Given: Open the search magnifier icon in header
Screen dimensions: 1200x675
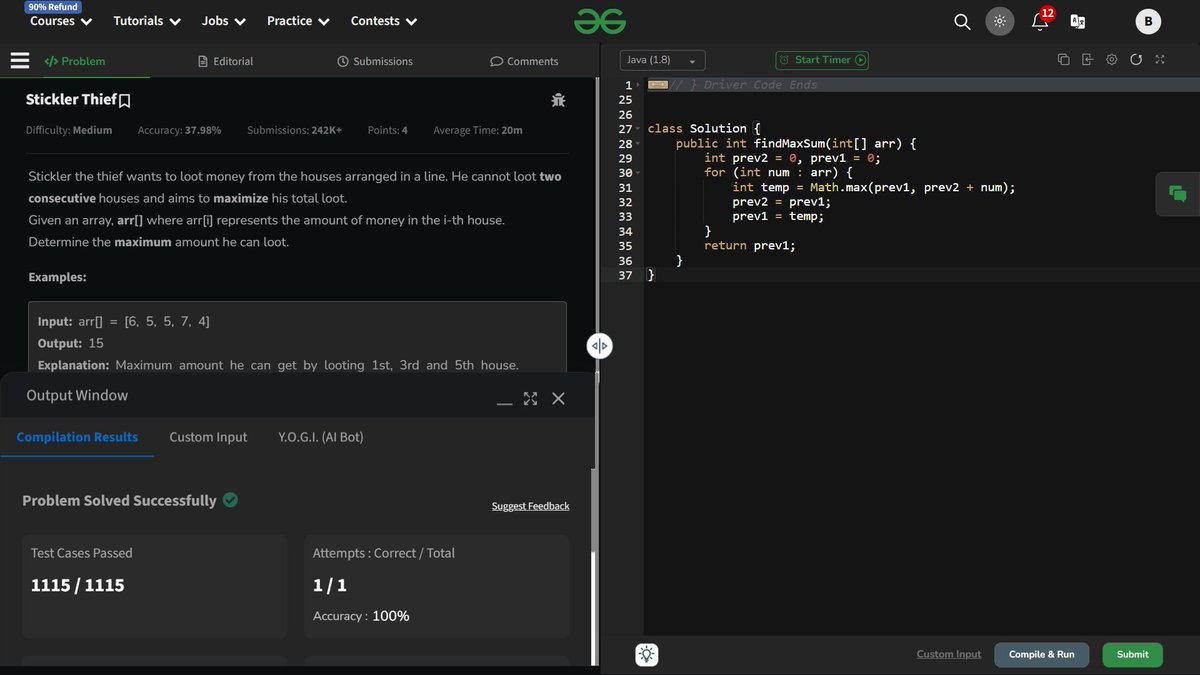Looking at the screenshot, I should pos(962,21).
